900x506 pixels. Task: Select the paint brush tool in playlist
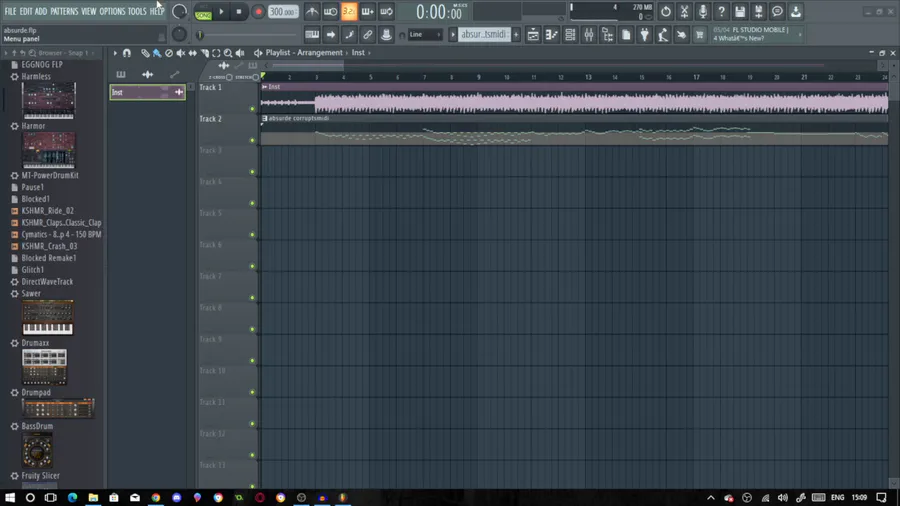coord(157,53)
